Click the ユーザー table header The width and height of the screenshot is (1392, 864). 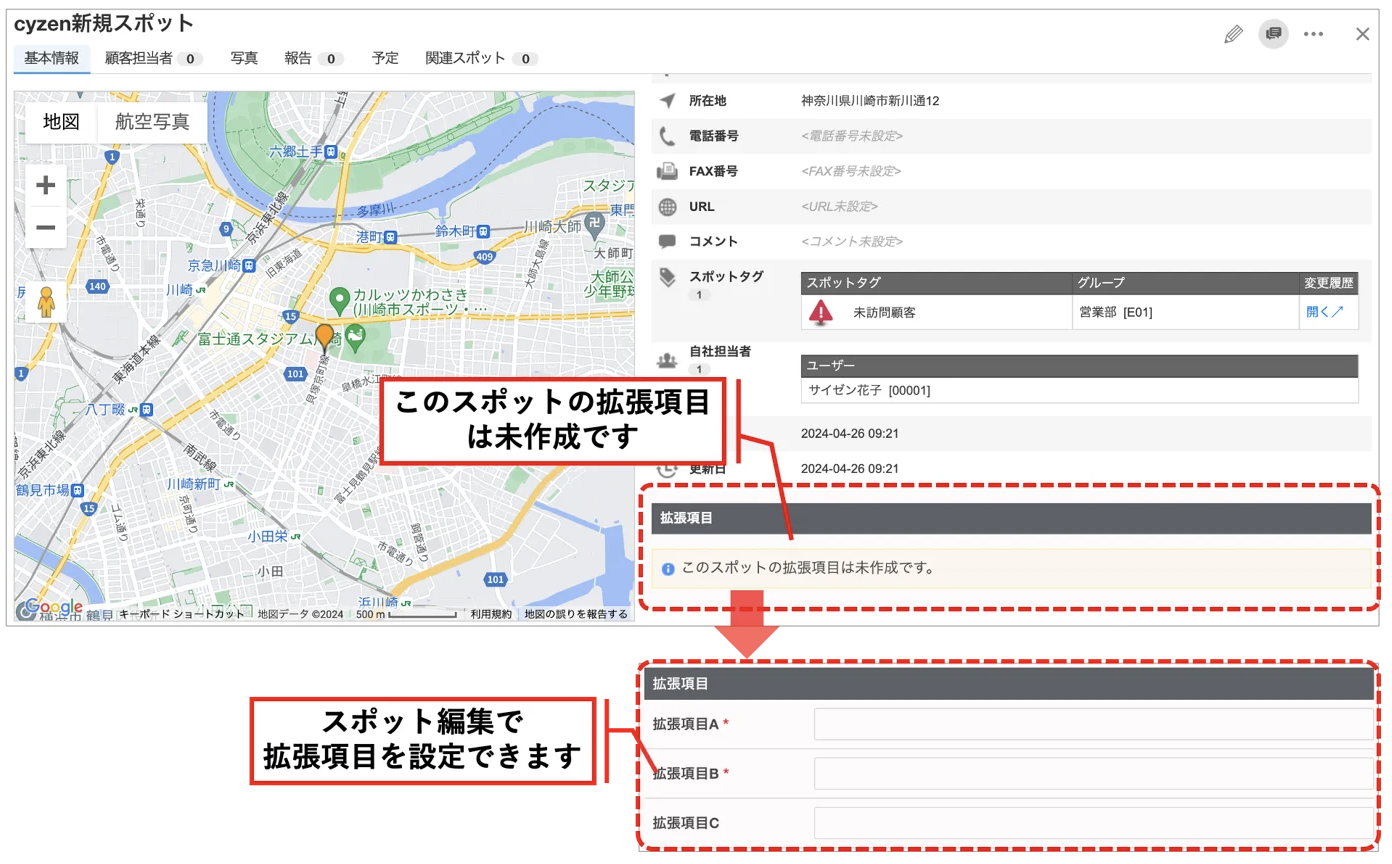click(1079, 366)
